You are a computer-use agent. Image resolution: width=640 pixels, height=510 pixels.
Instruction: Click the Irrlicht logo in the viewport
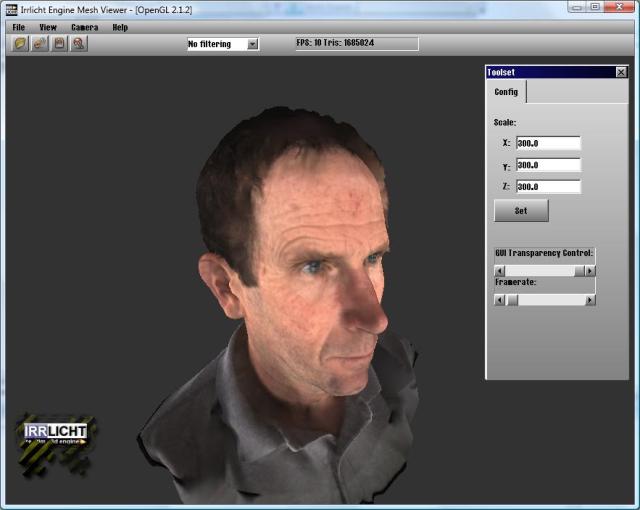56,432
